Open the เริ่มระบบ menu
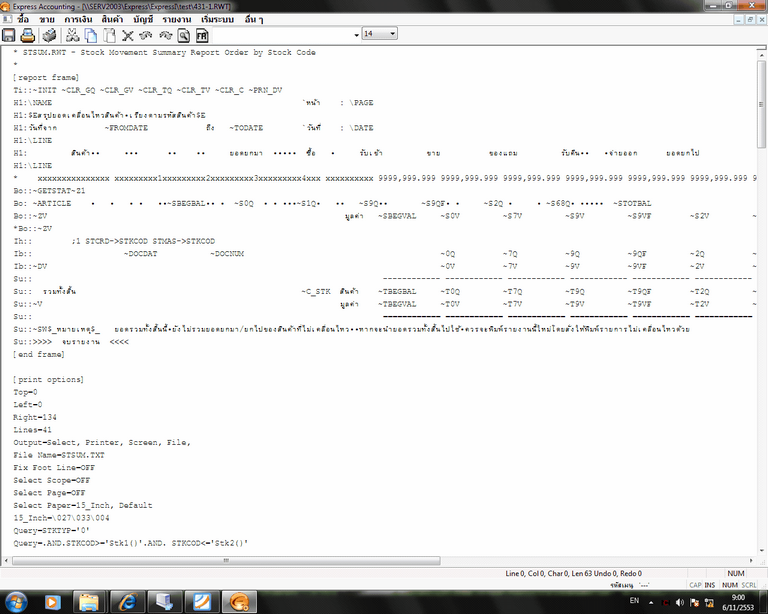 [x=217, y=20]
